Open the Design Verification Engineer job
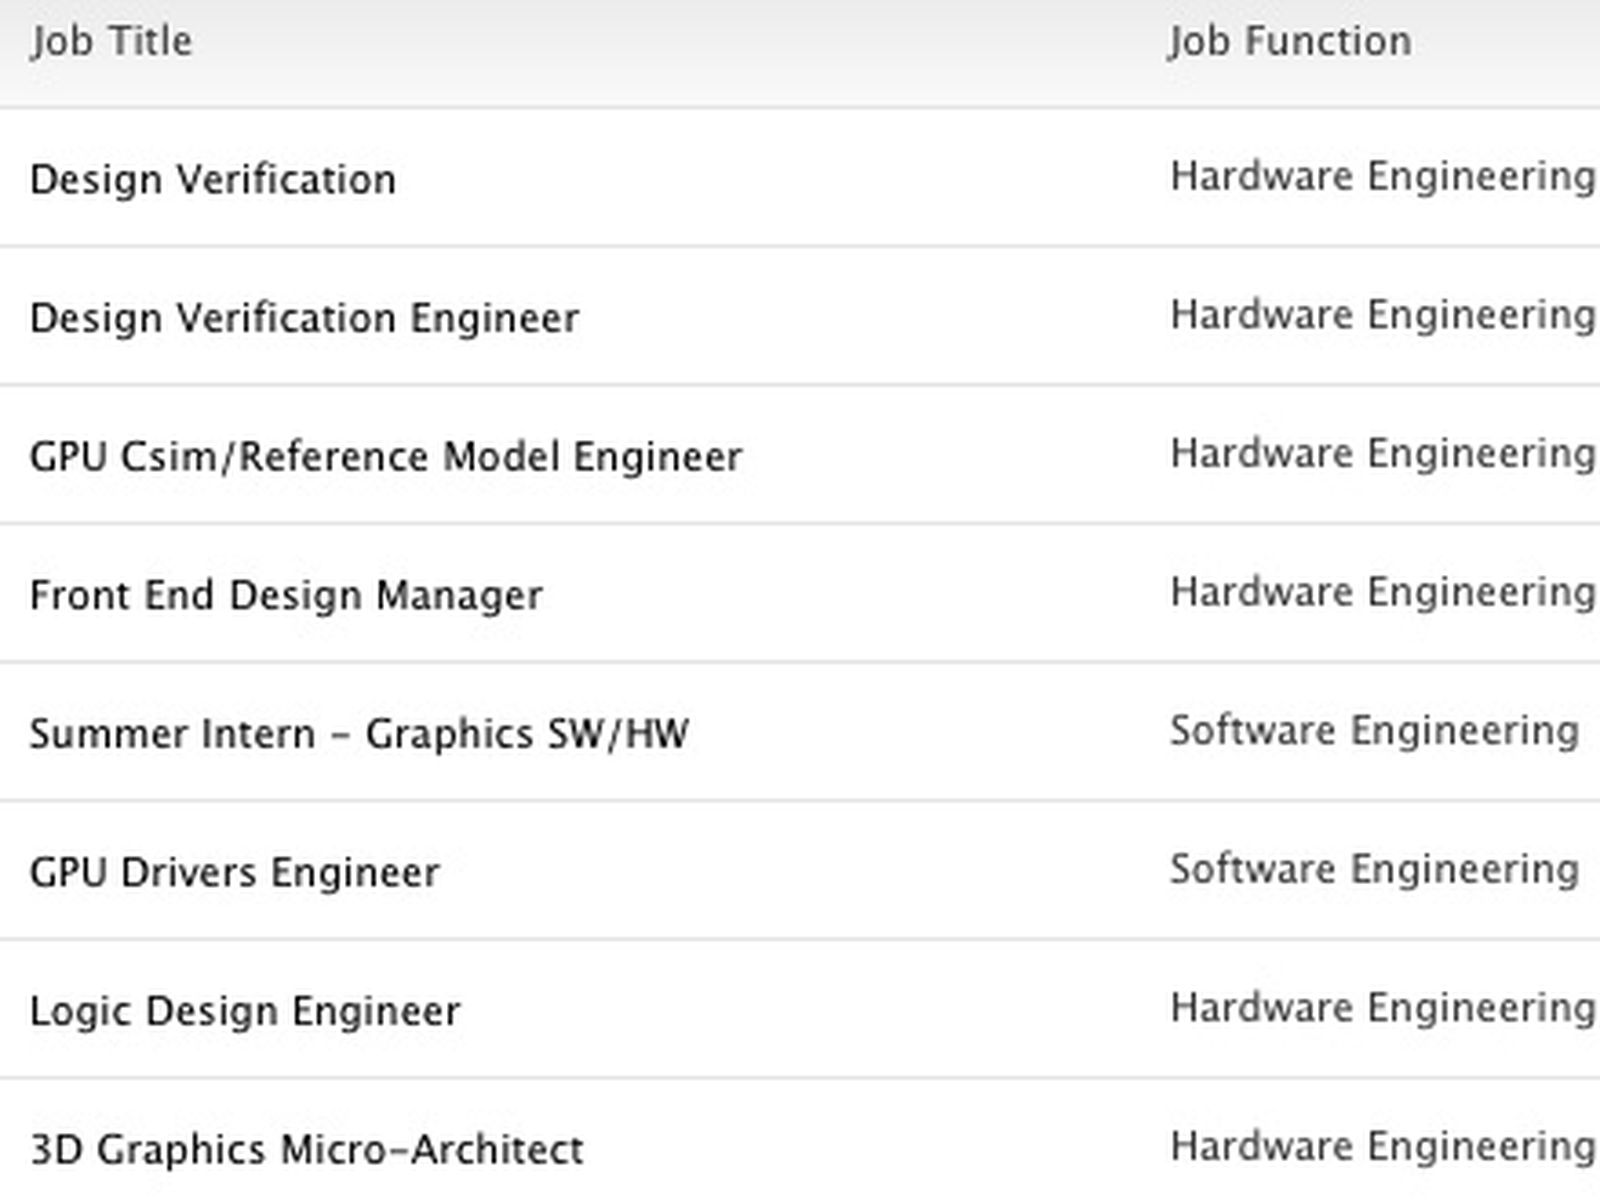 coord(304,318)
